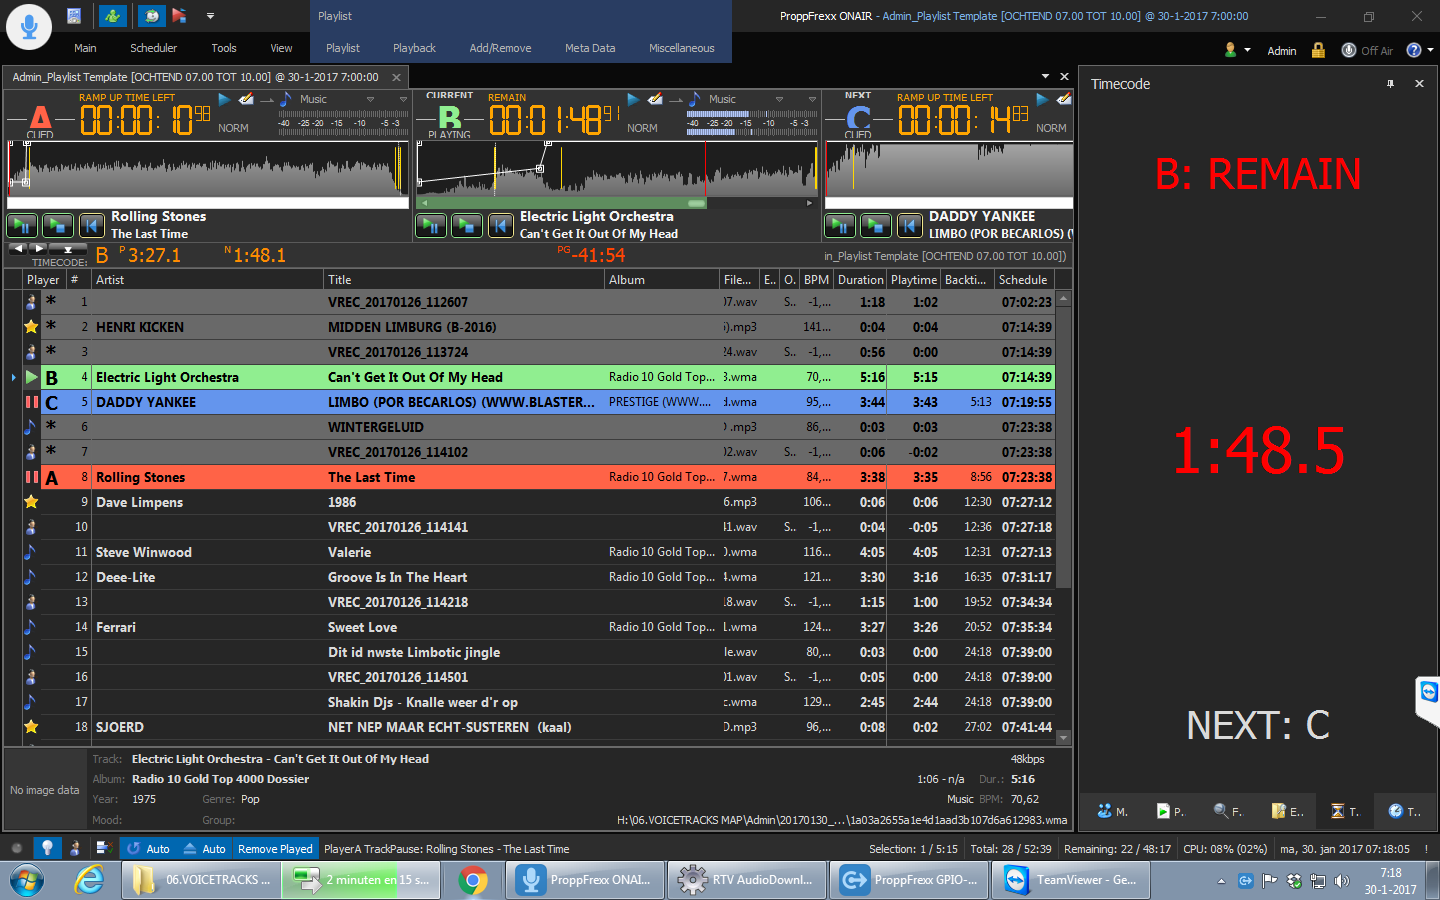
Task: Pin the Timecode panel
Action: [1390, 84]
